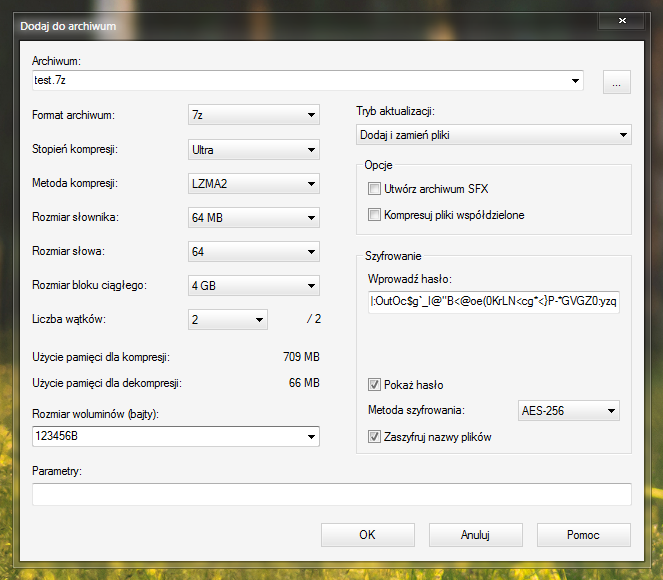Open the Archiwum path history dropdown arrow
This screenshot has height=580, width=663.
click(575, 80)
